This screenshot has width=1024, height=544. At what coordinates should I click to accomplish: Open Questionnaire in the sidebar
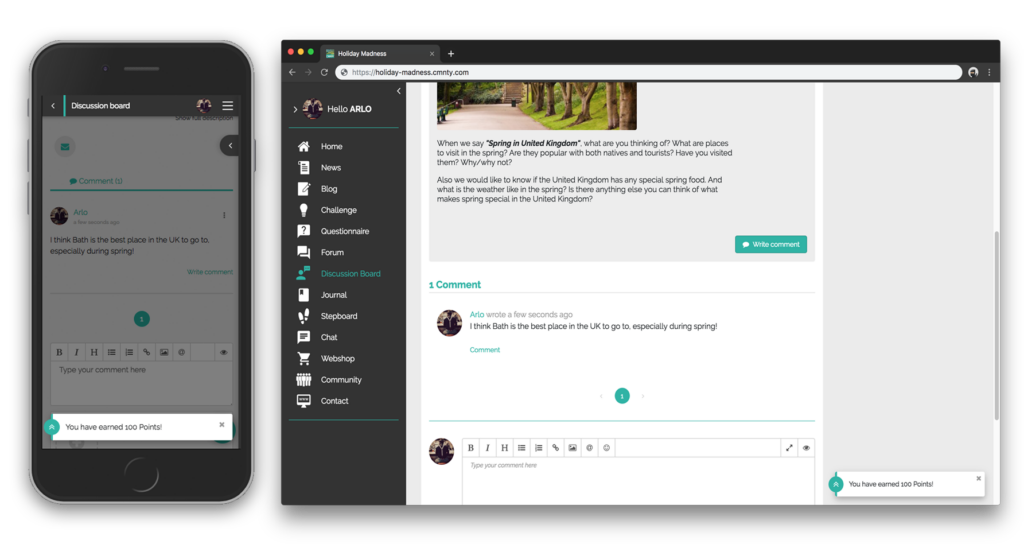click(x=344, y=231)
